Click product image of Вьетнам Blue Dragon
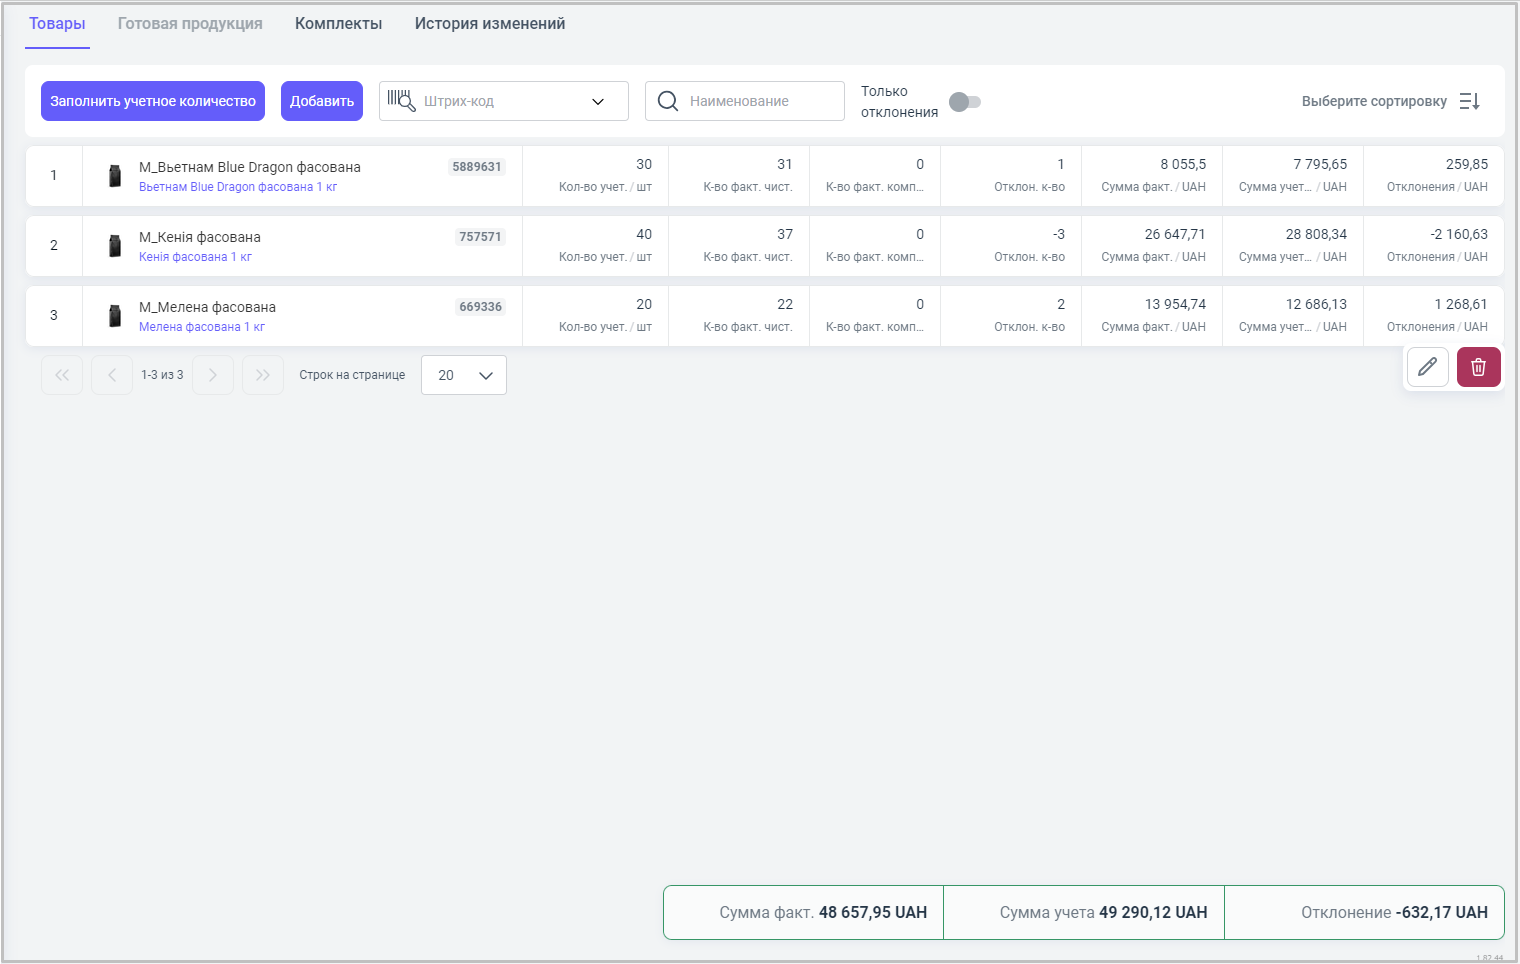Image resolution: width=1520 pixels, height=964 pixels. pos(115,176)
